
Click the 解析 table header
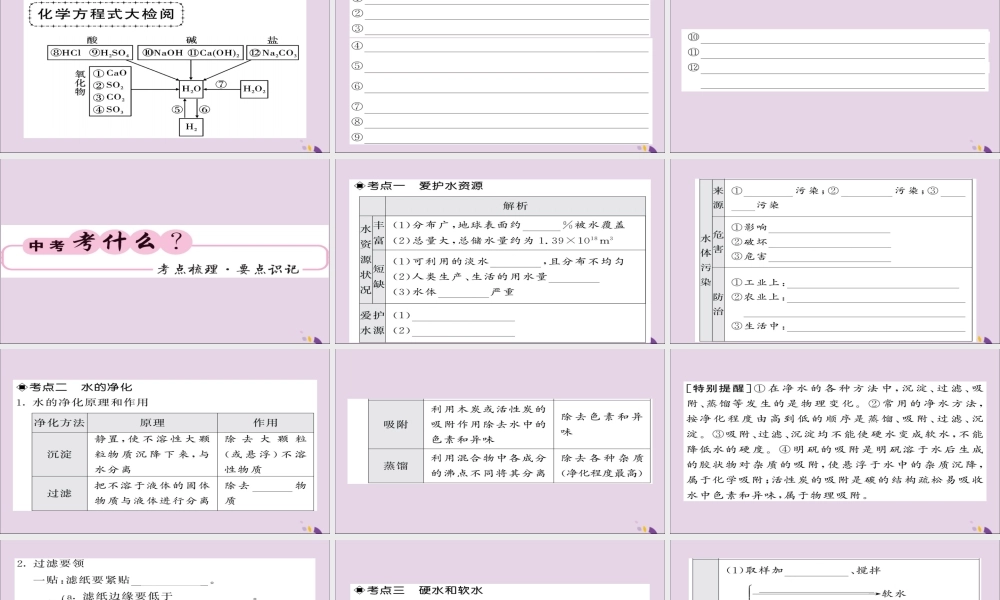[x=515, y=205]
